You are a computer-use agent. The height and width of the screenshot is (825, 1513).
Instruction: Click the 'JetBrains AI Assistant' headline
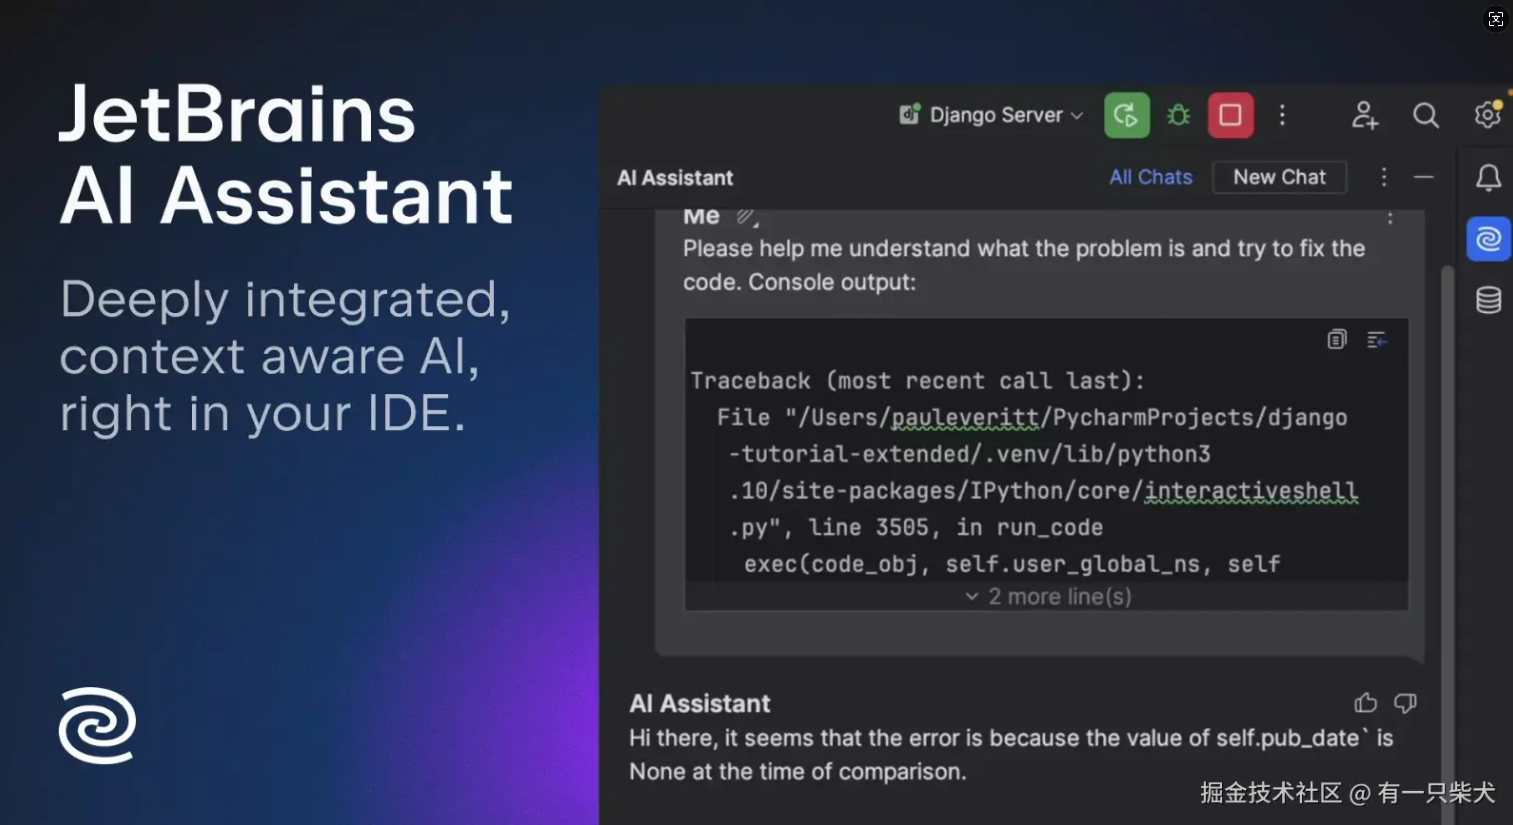click(x=286, y=154)
